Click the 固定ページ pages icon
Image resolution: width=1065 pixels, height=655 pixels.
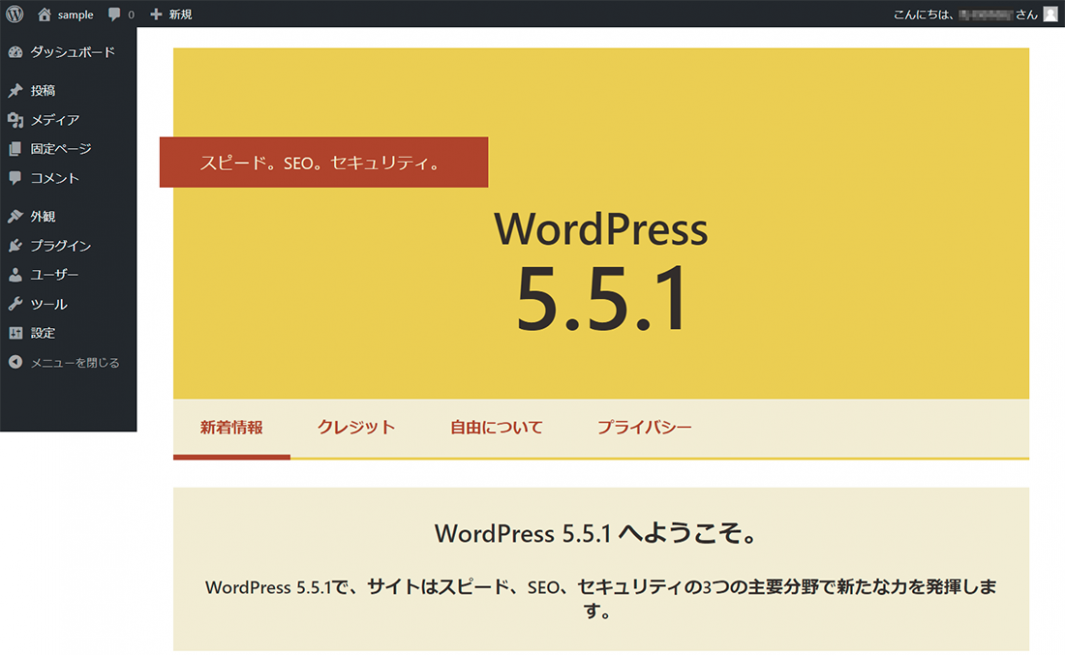click(x=15, y=149)
